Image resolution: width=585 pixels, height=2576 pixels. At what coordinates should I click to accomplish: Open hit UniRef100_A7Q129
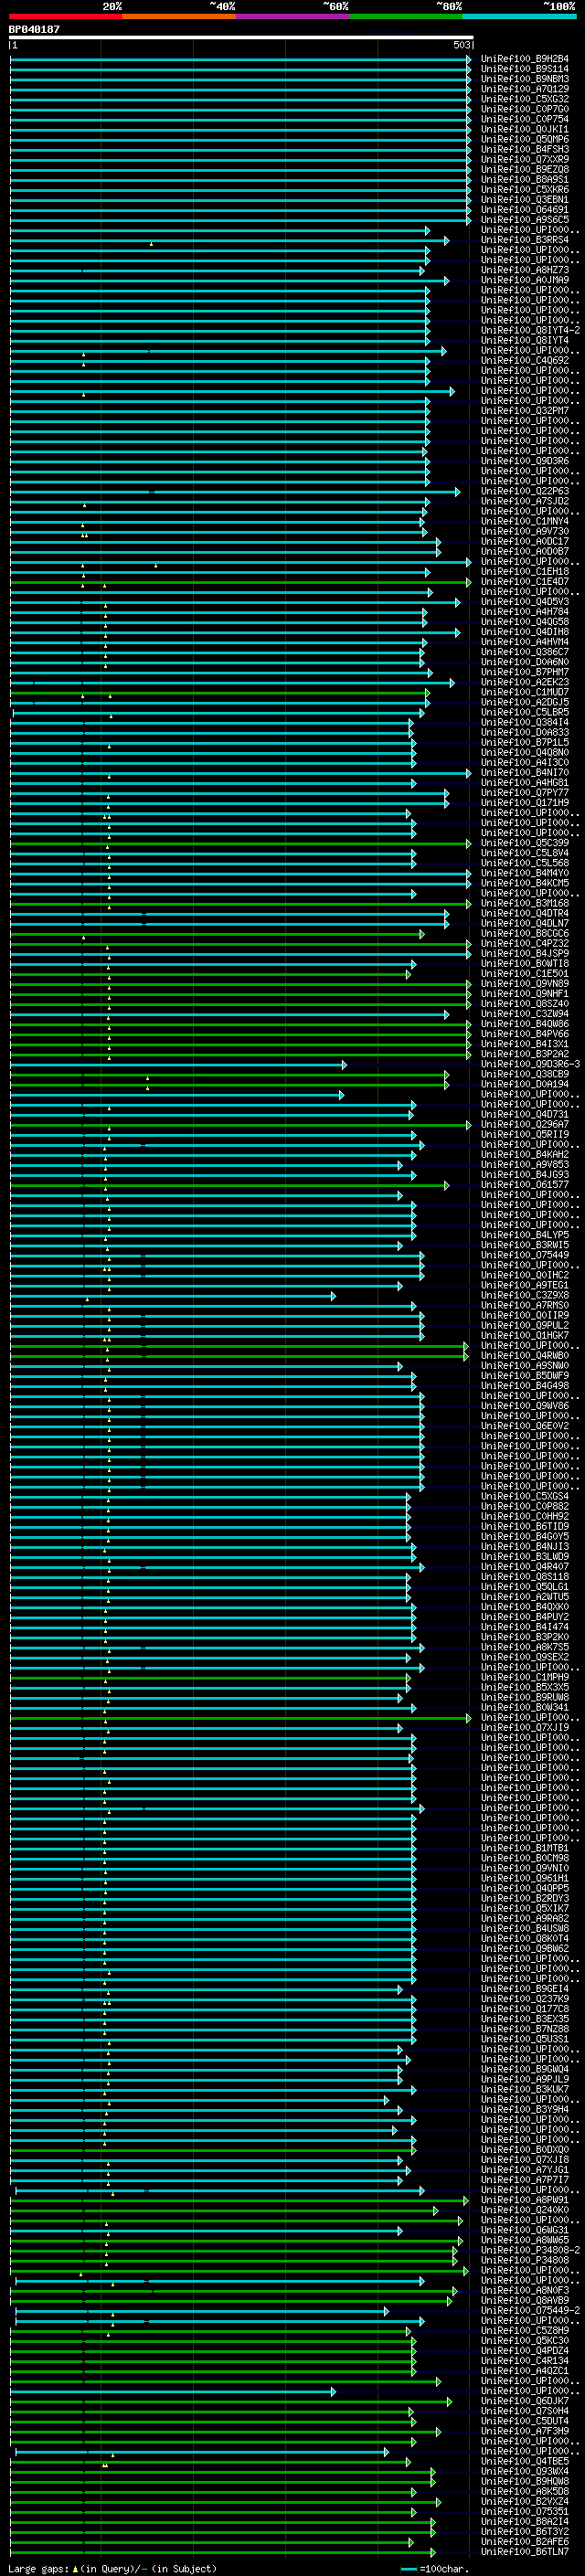525,89
